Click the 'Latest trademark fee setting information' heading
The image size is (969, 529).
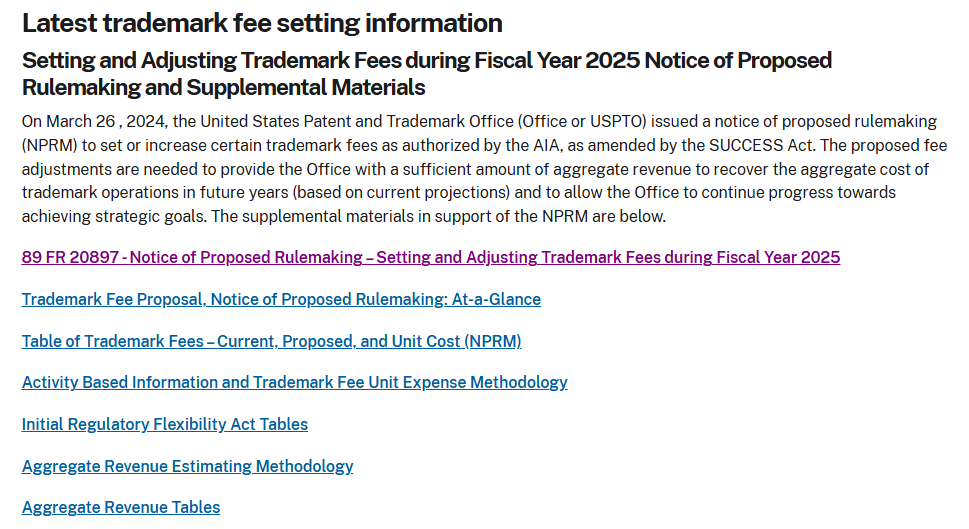262,23
